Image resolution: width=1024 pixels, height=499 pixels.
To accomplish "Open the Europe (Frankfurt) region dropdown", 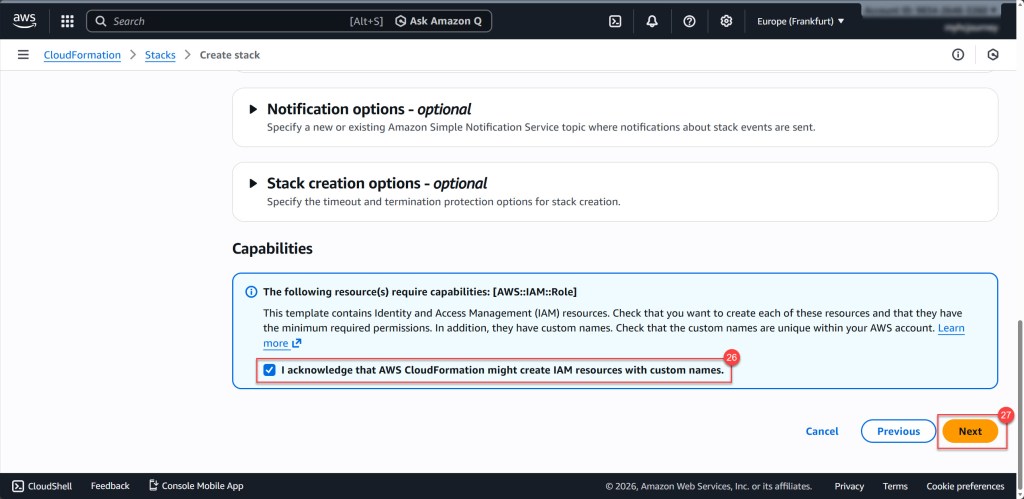I will tap(800, 21).
